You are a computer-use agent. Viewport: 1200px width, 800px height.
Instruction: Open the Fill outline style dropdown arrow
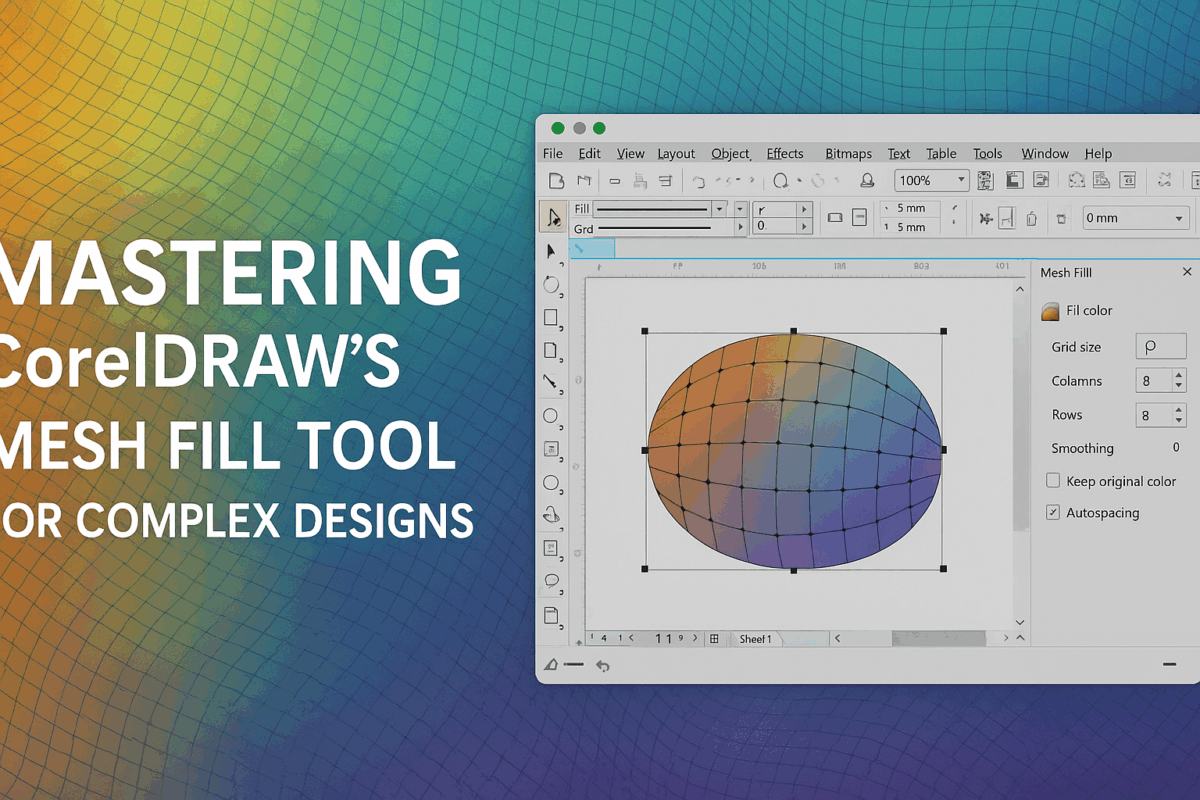point(721,208)
